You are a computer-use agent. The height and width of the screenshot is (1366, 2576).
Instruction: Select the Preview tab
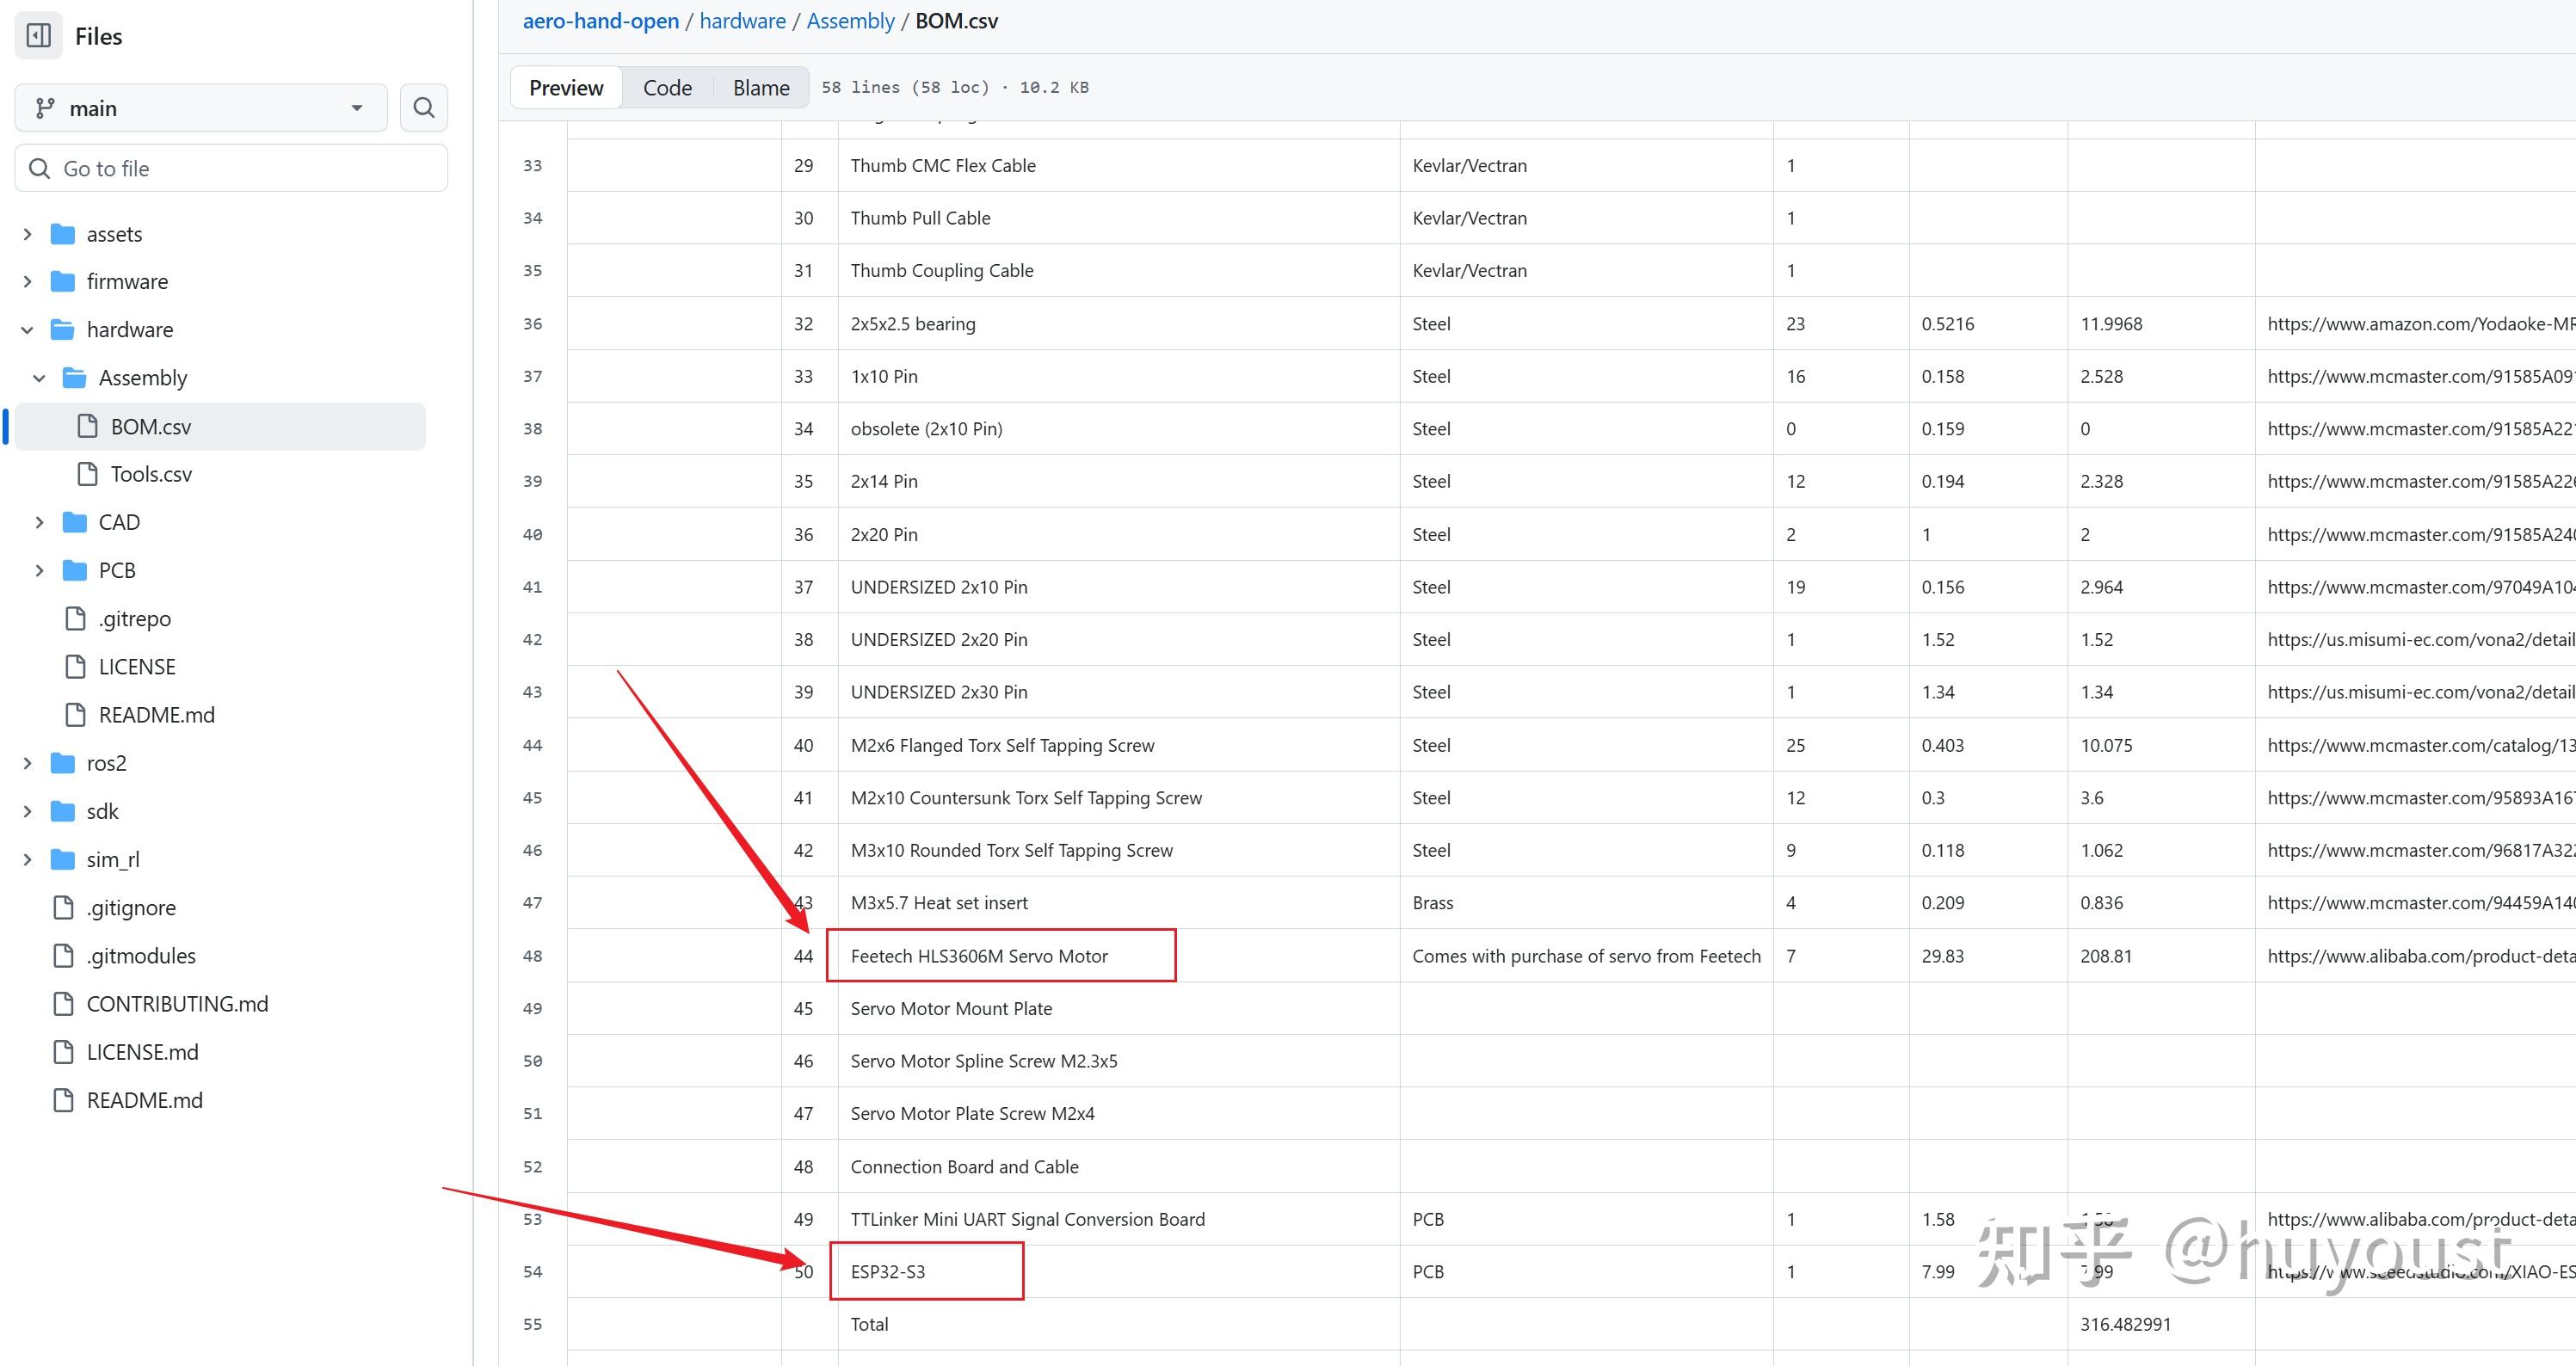[x=566, y=88]
